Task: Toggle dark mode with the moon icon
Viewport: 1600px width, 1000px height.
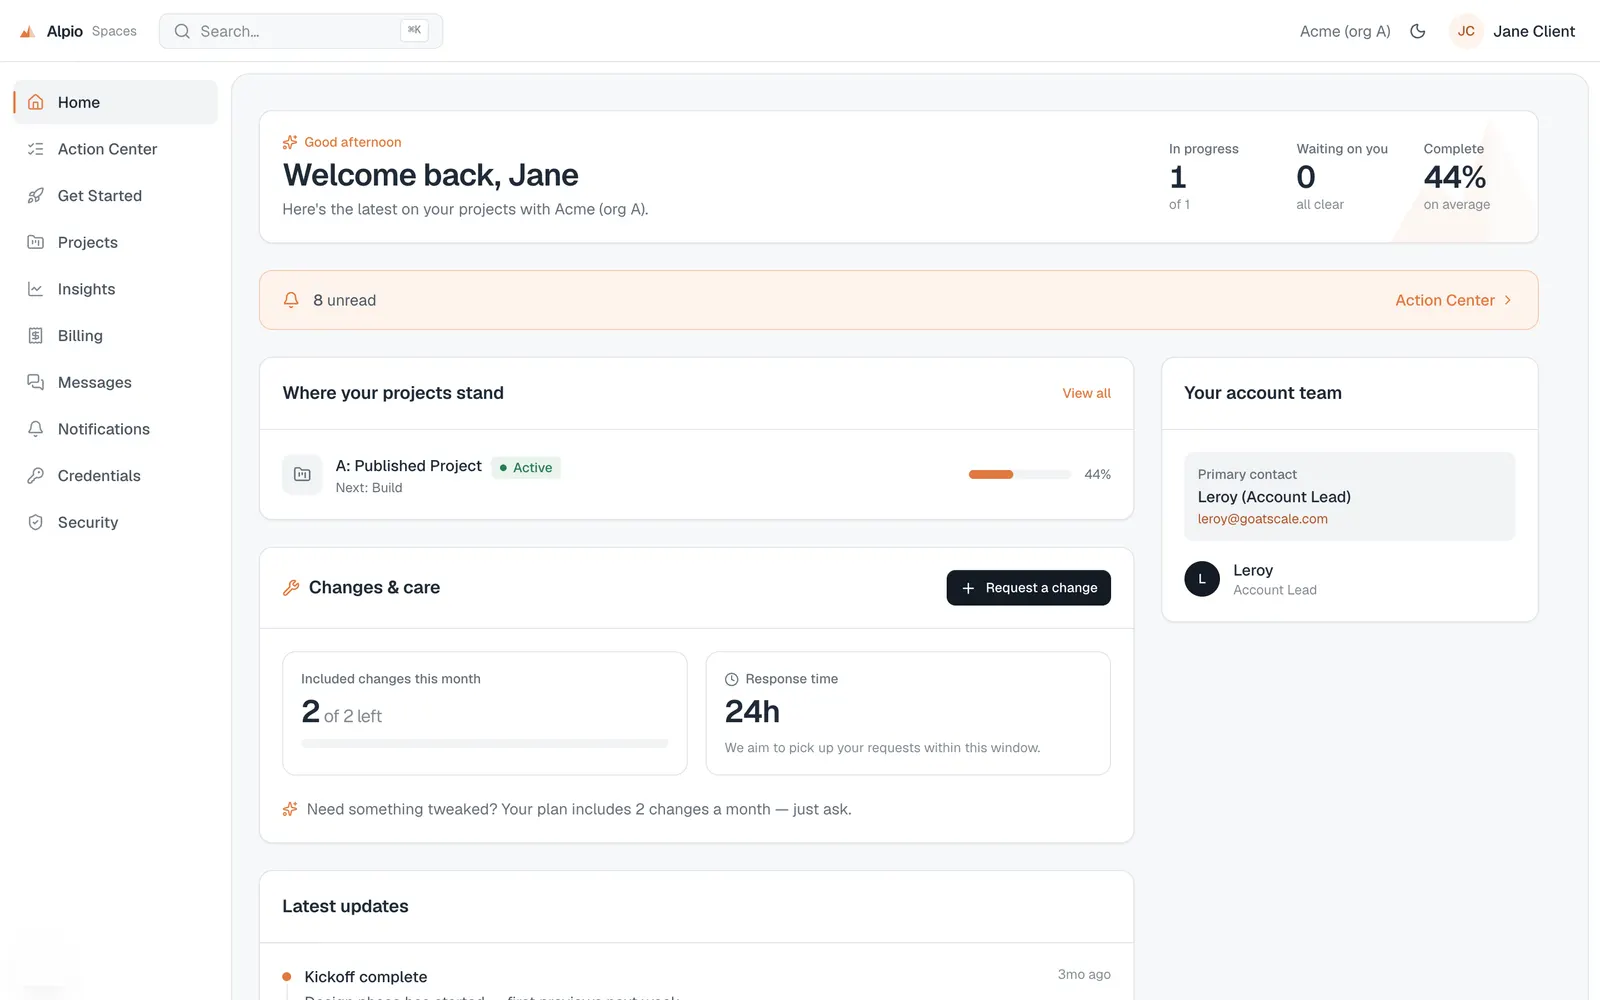Action: [1417, 31]
